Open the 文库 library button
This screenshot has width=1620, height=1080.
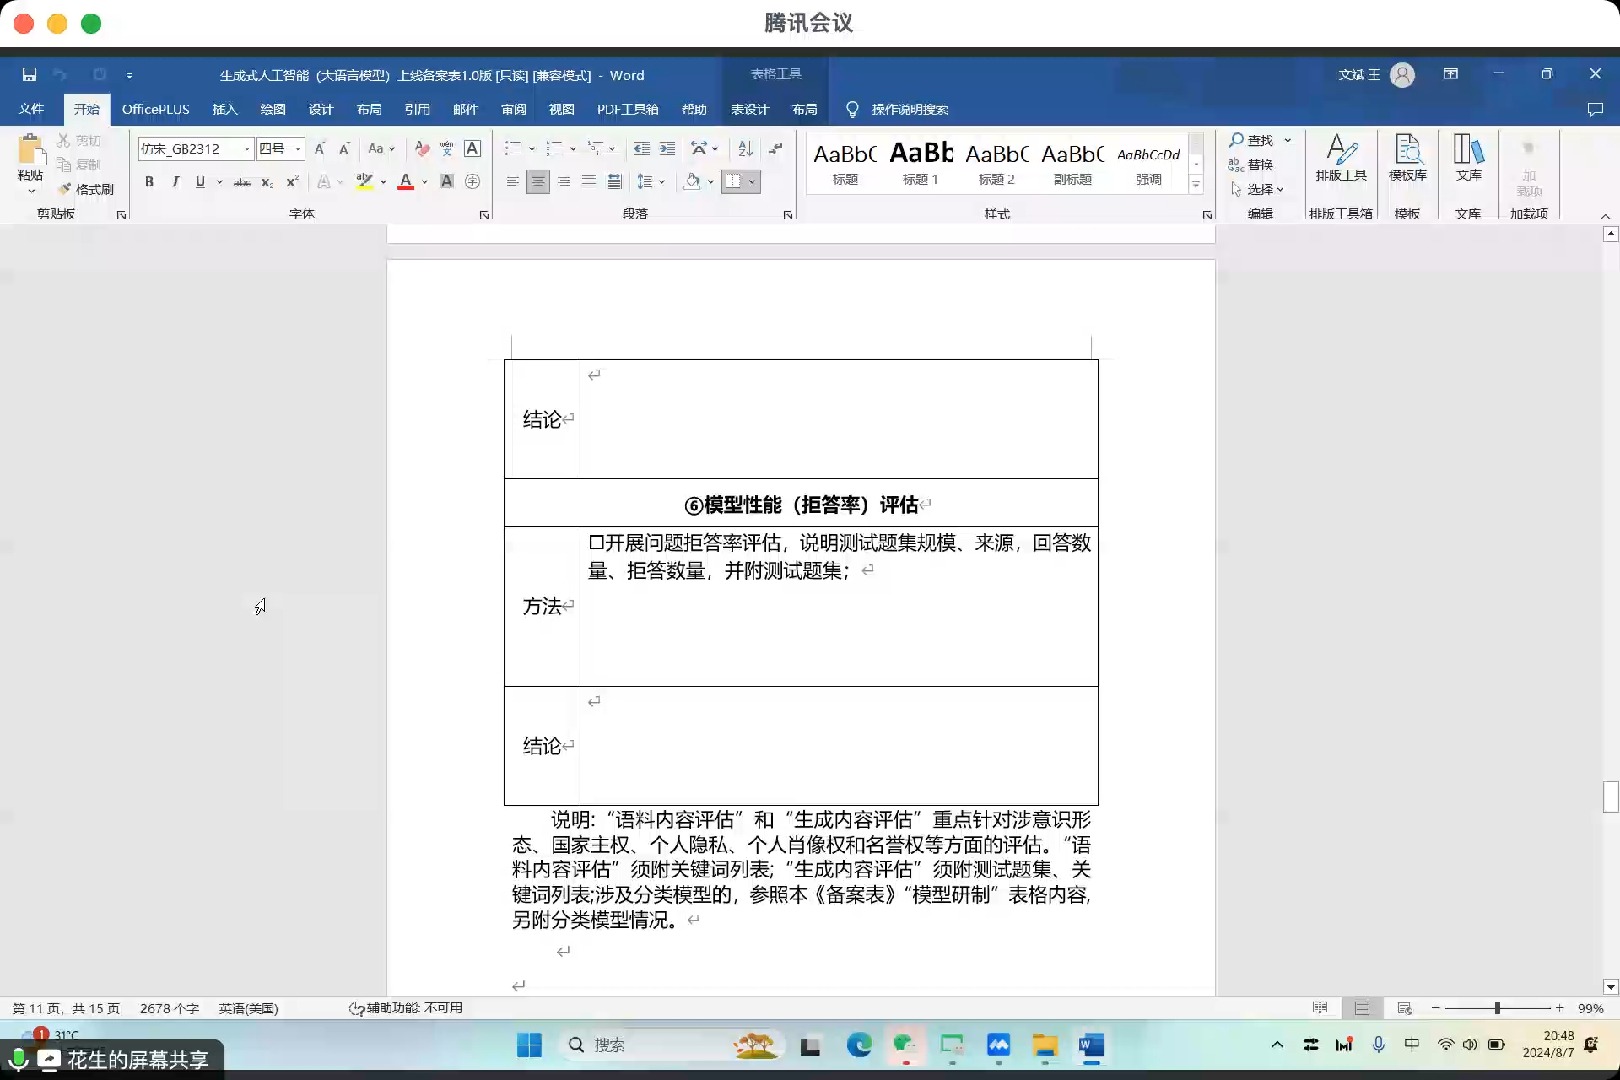pos(1468,159)
